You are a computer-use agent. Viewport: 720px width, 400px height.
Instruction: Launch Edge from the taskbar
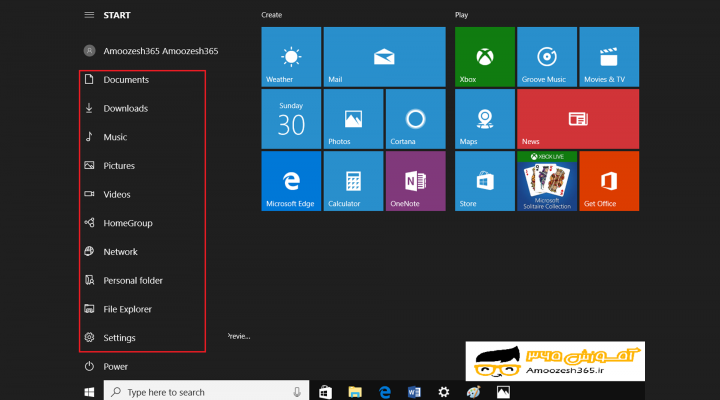(x=385, y=392)
